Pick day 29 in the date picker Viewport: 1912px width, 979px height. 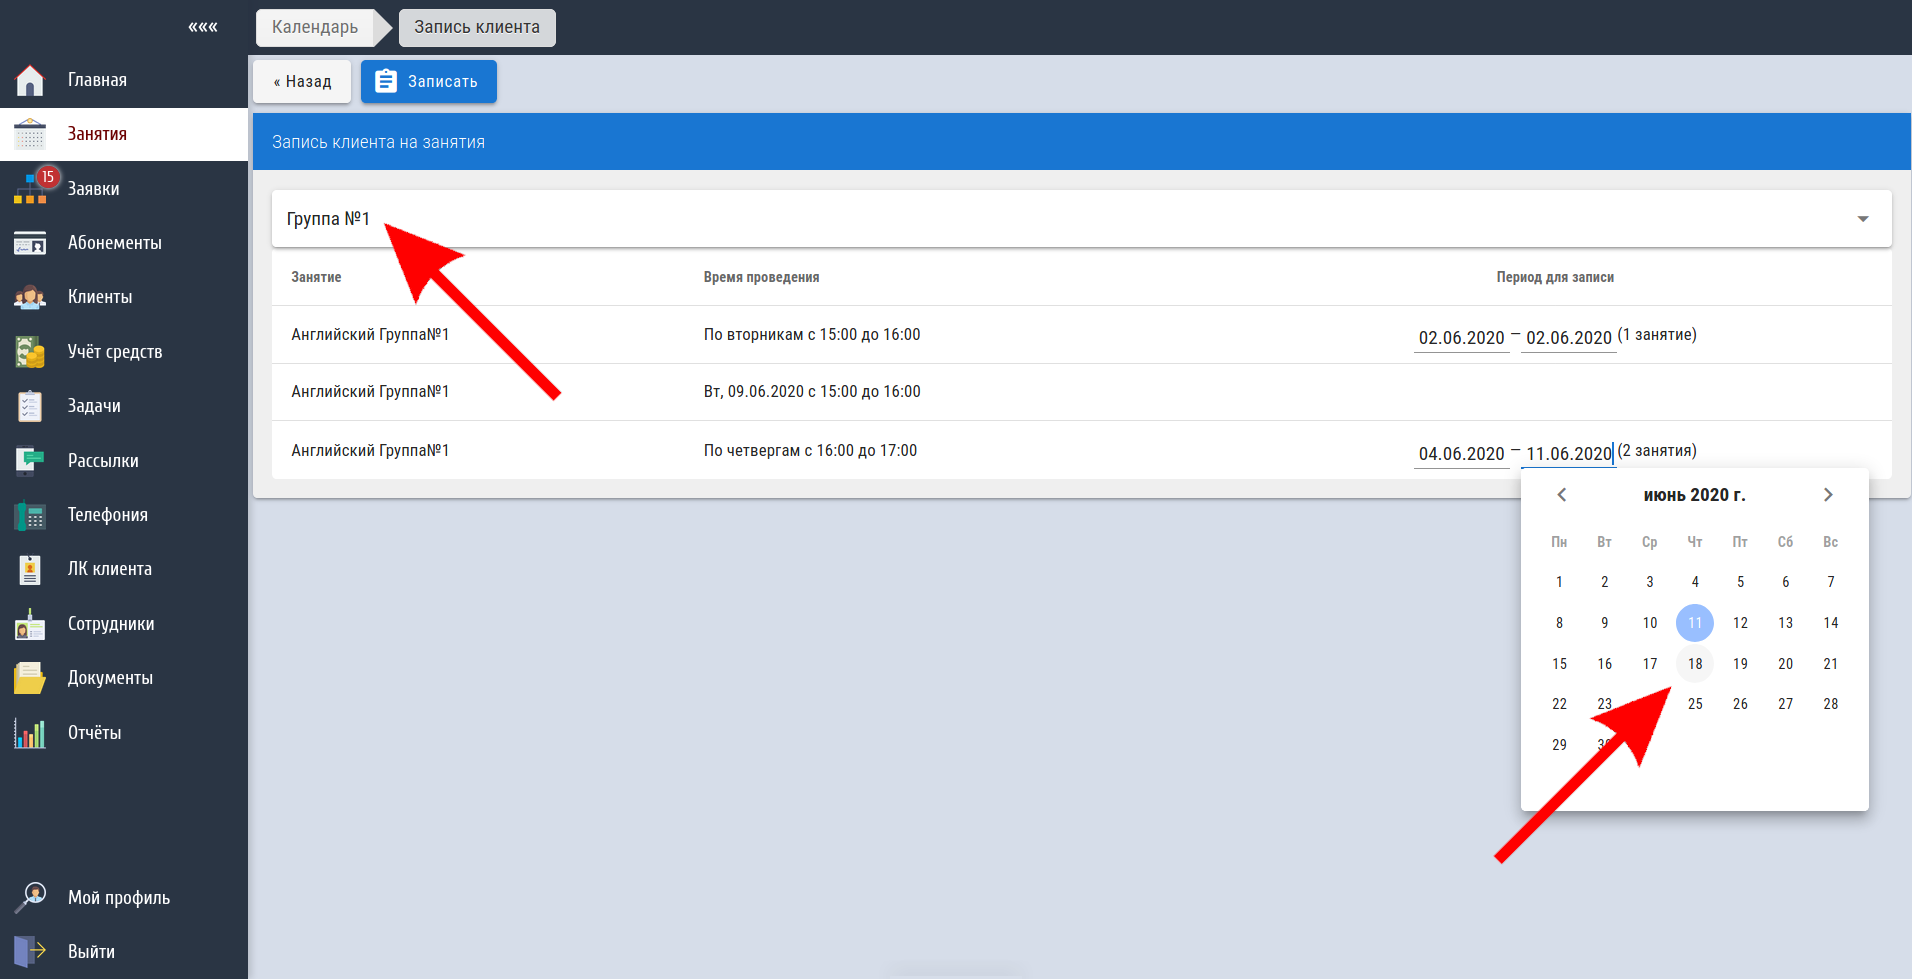pyautogui.click(x=1559, y=745)
